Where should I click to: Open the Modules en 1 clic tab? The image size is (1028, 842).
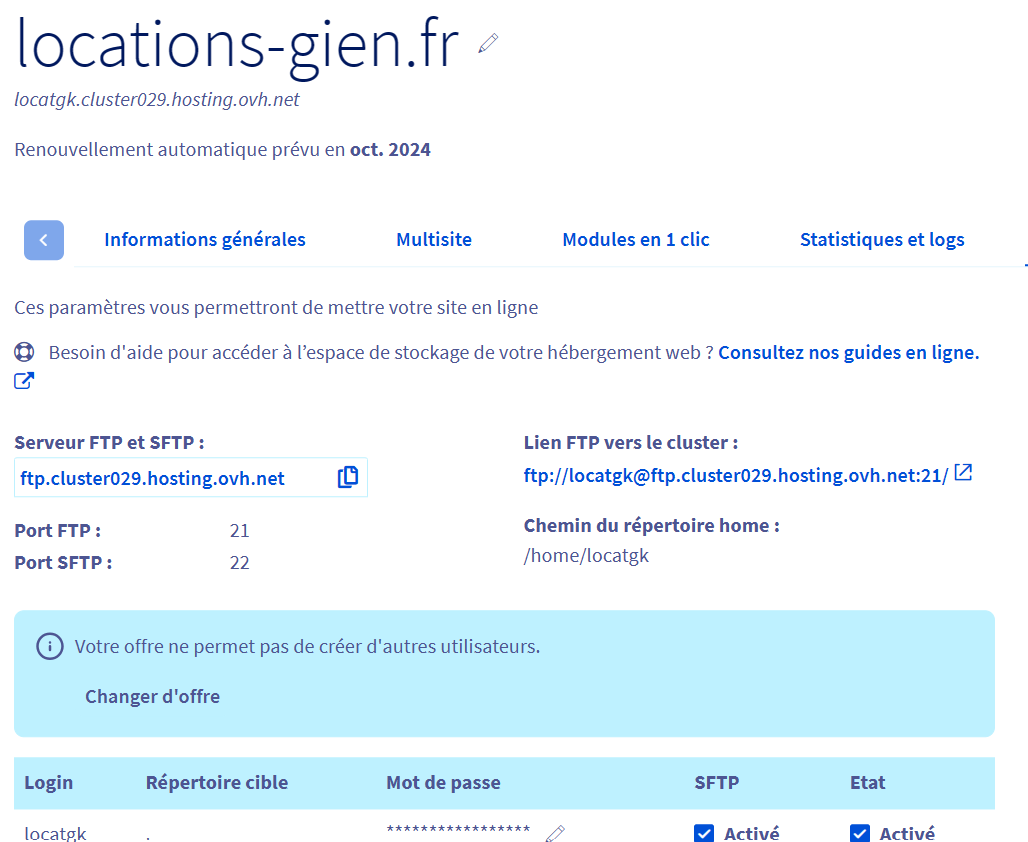pyautogui.click(x=636, y=240)
